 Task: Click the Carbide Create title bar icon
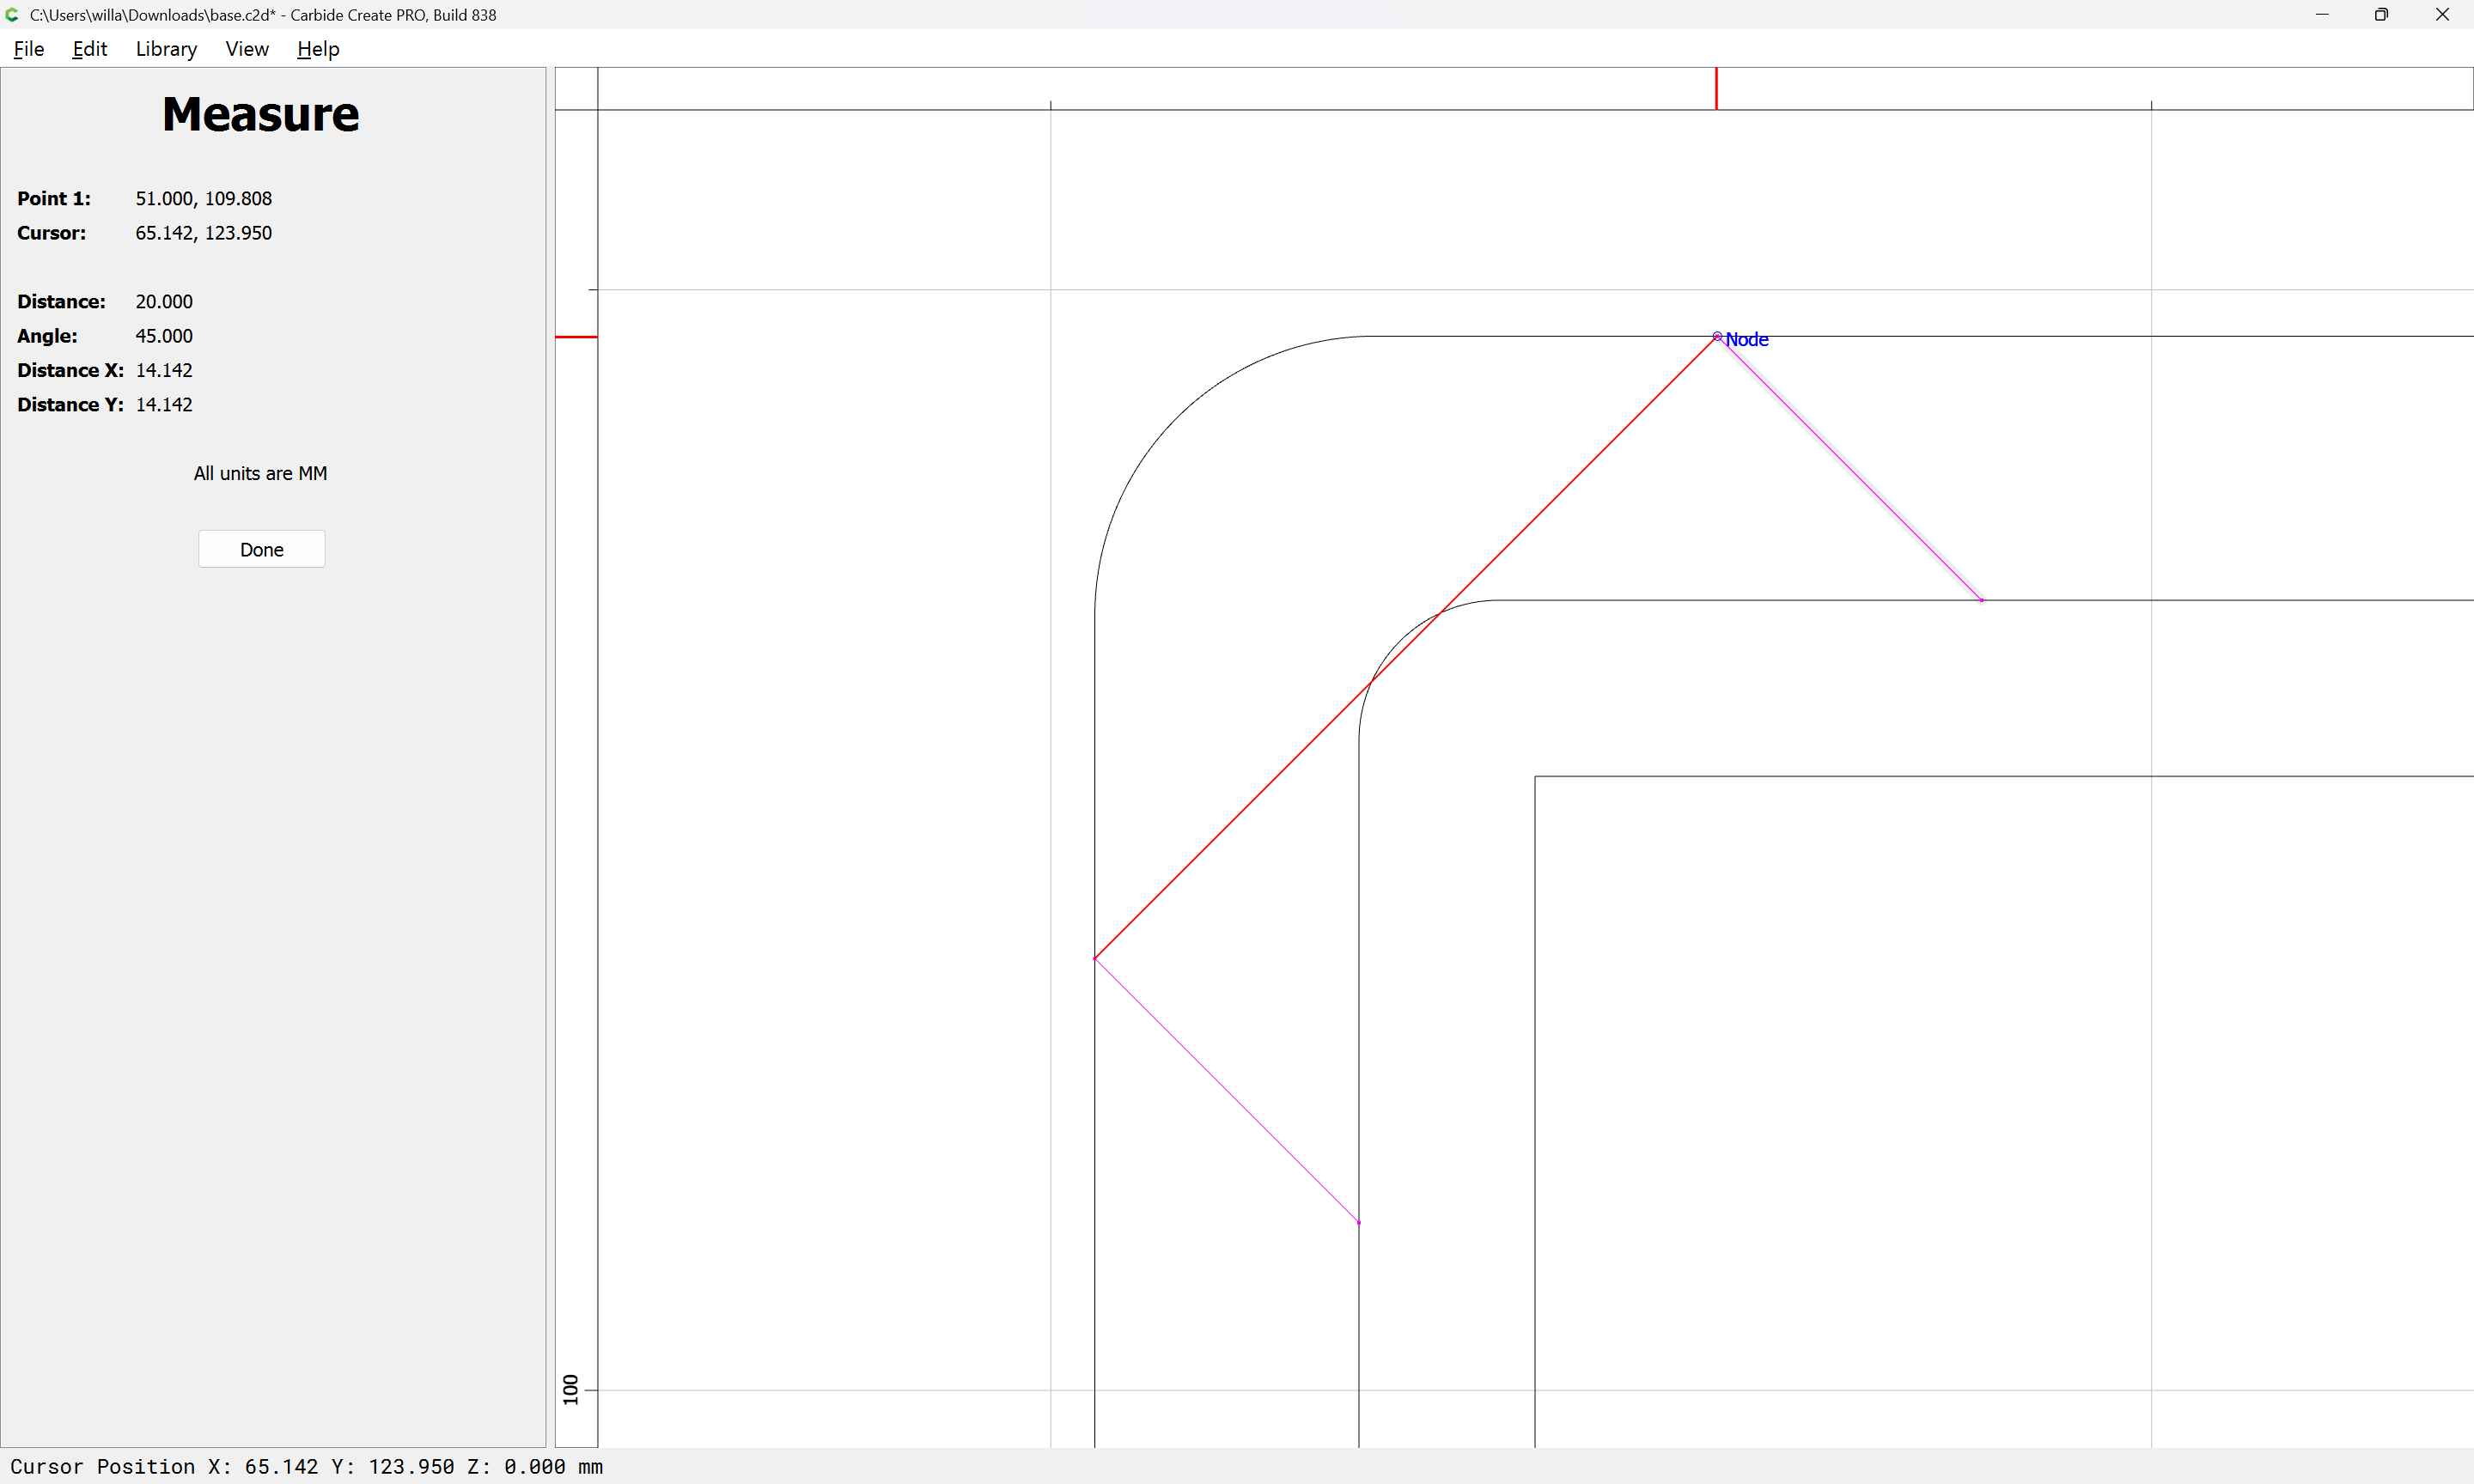point(12,15)
